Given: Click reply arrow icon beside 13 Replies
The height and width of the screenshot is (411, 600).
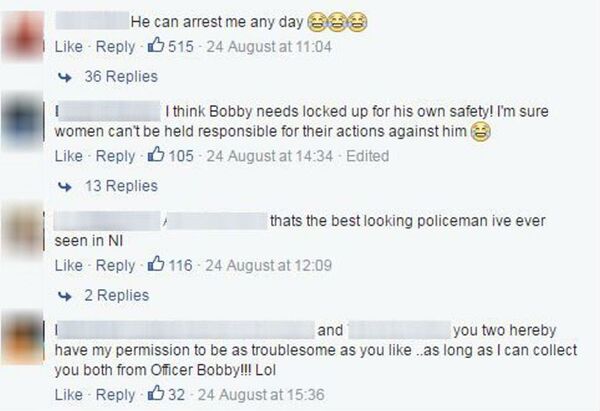Looking at the screenshot, I should click(65, 186).
